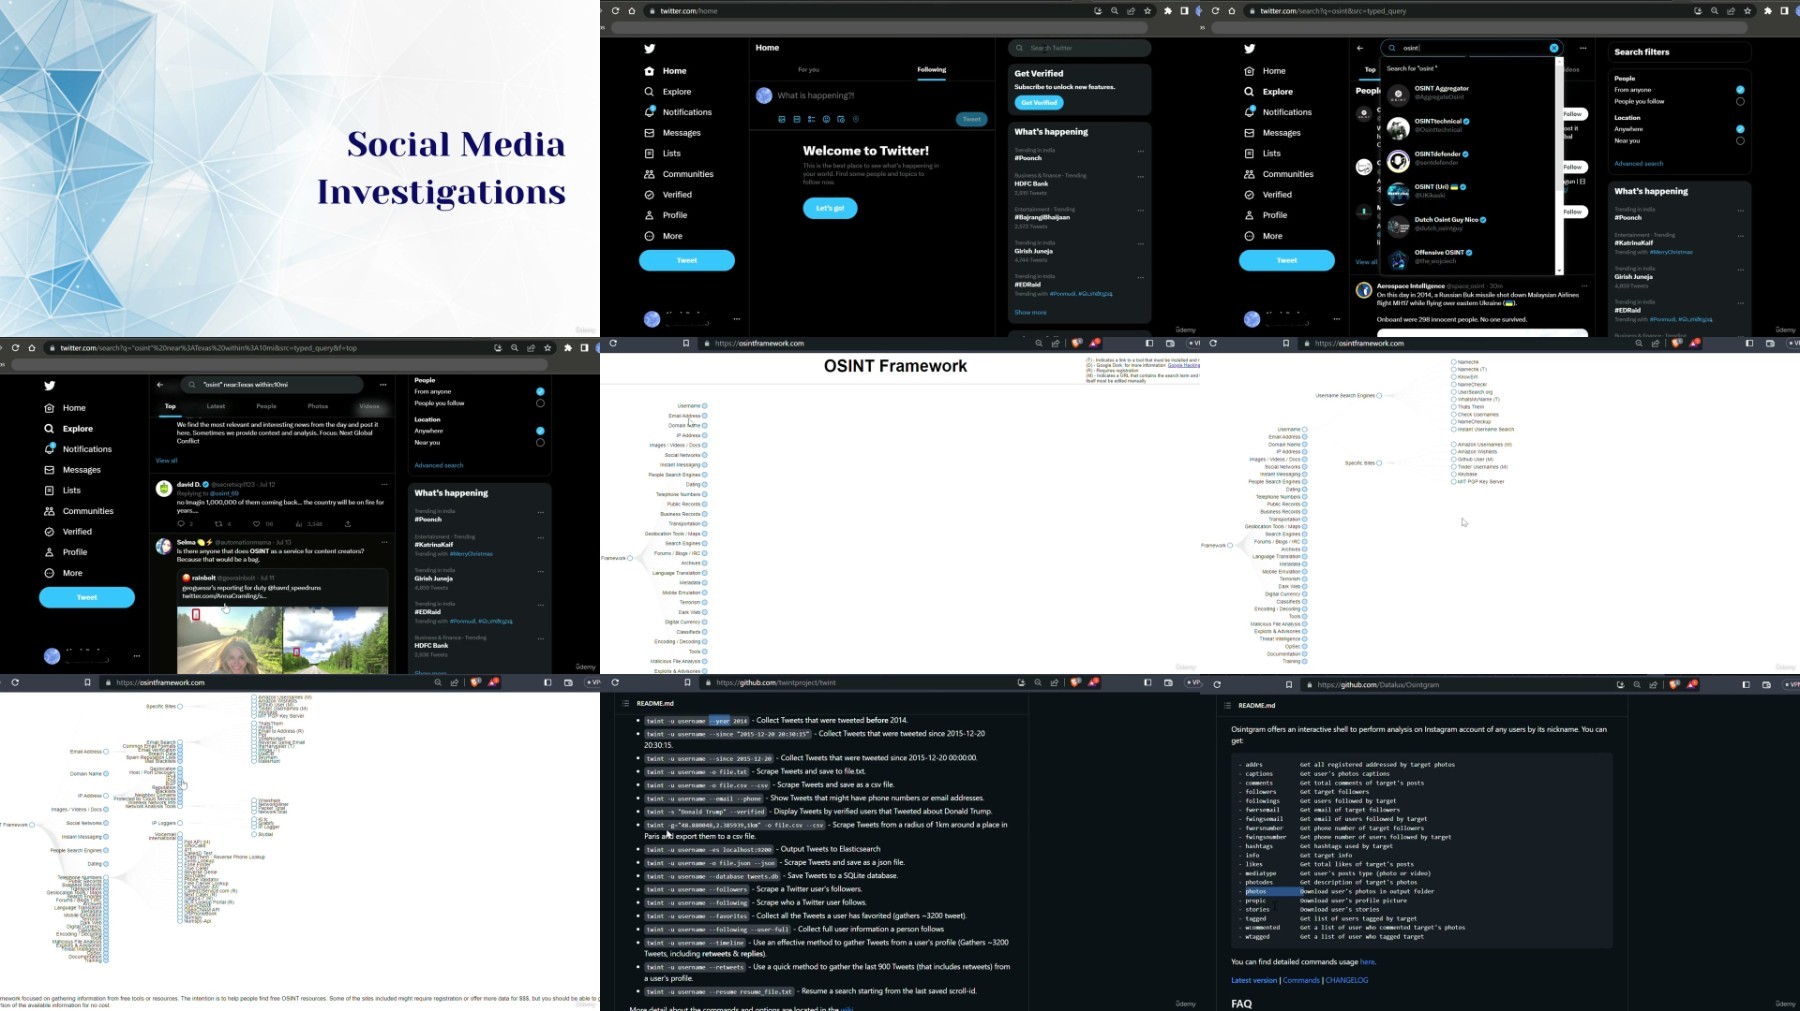This screenshot has height=1011, width=1800.
Task: Open the Commands link in Osintgram README
Action: [1301, 981]
